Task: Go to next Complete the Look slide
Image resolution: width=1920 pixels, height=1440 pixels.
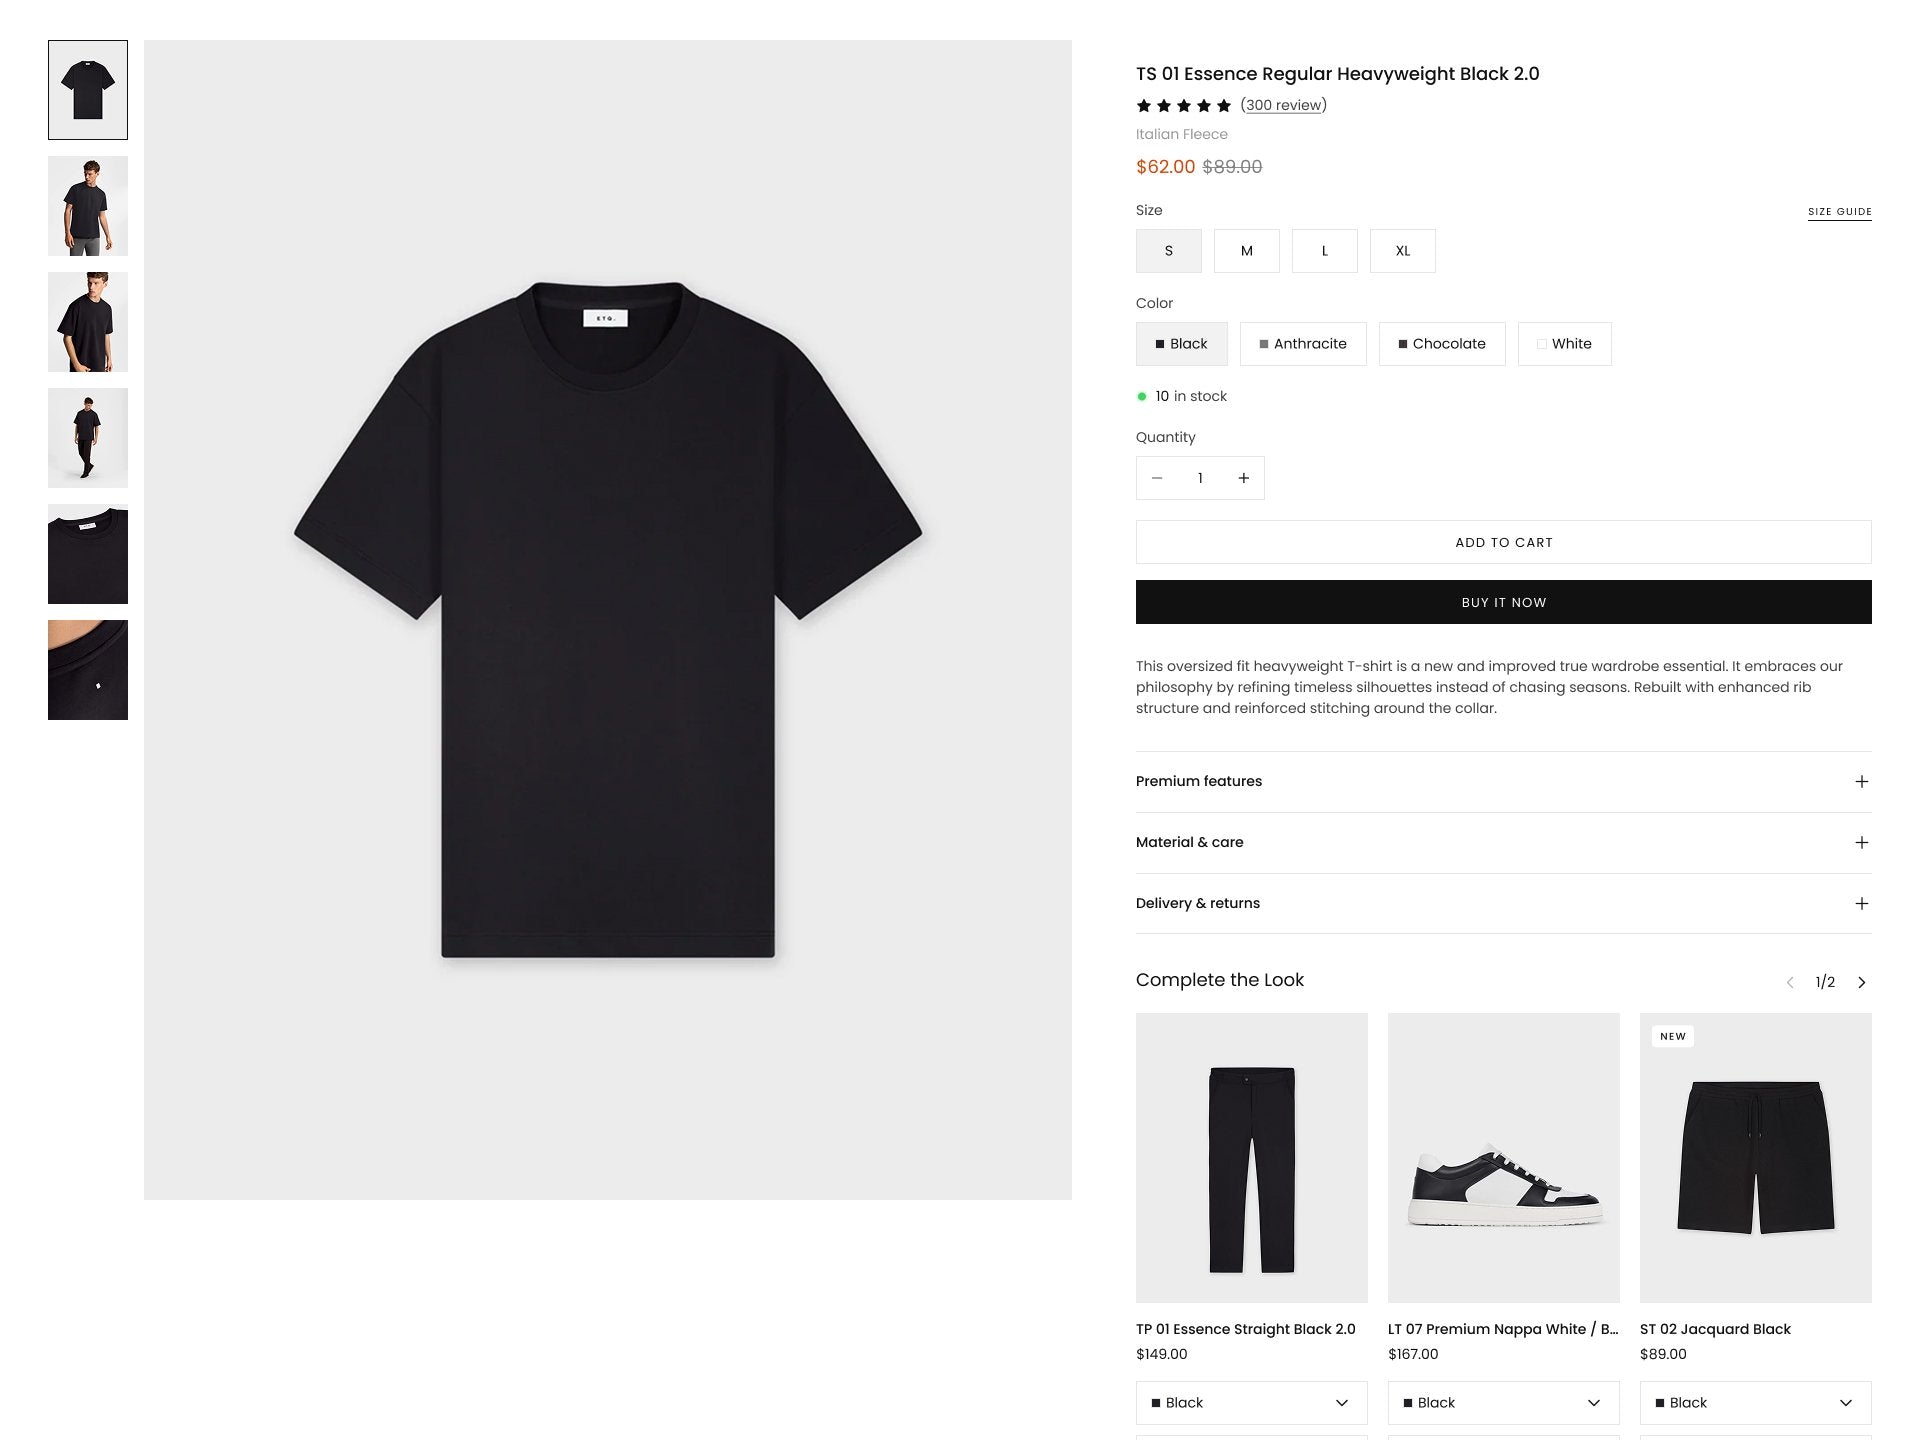Action: 1861,982
